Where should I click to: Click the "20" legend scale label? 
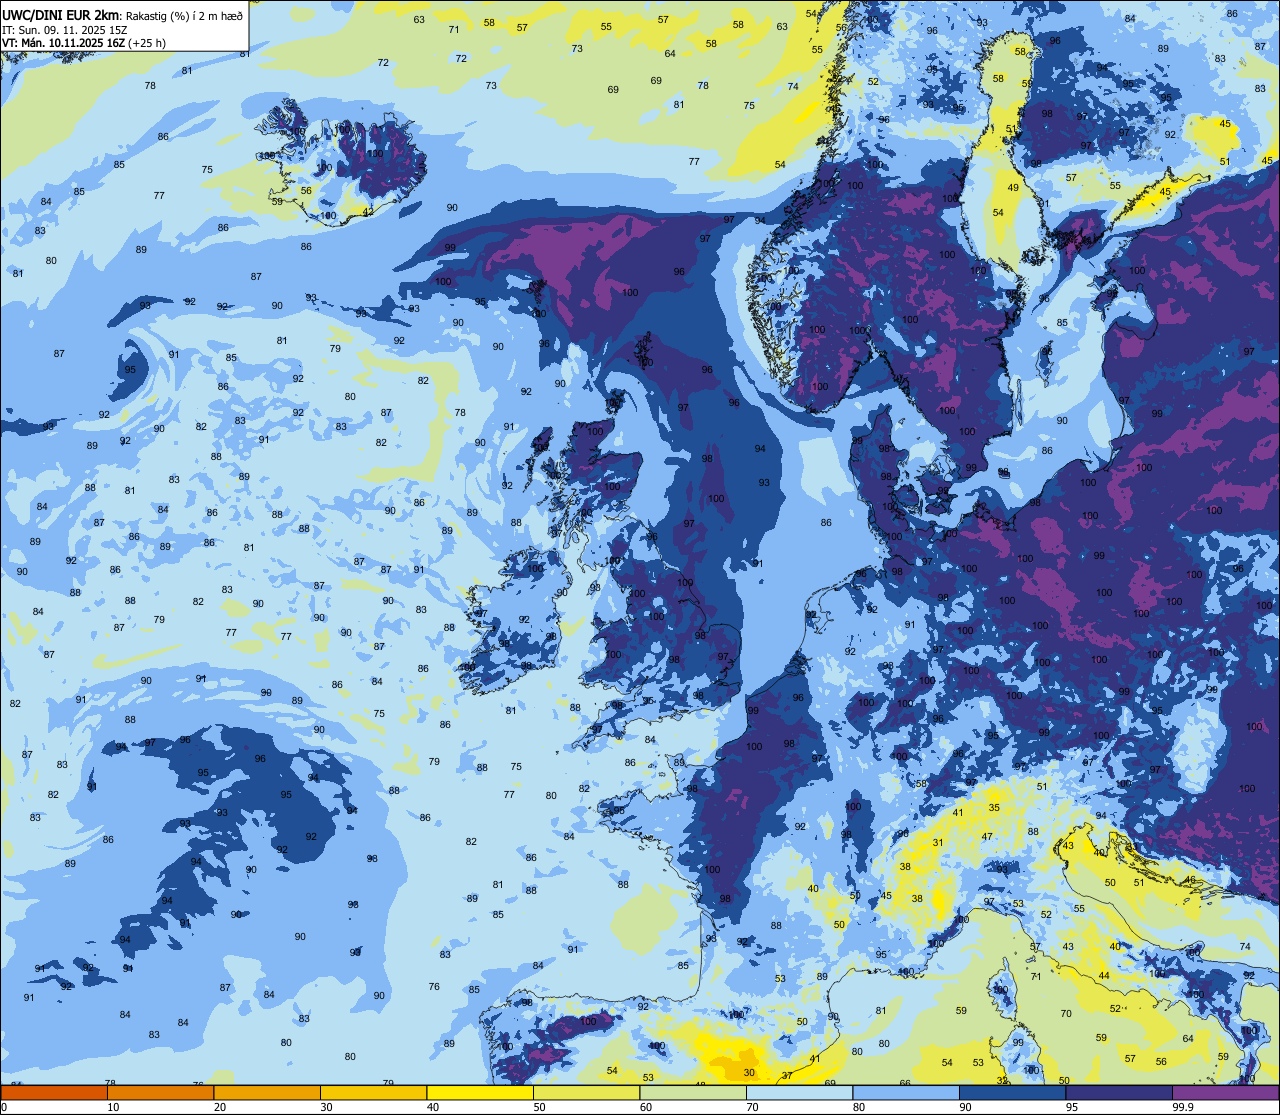[220, 1107]
